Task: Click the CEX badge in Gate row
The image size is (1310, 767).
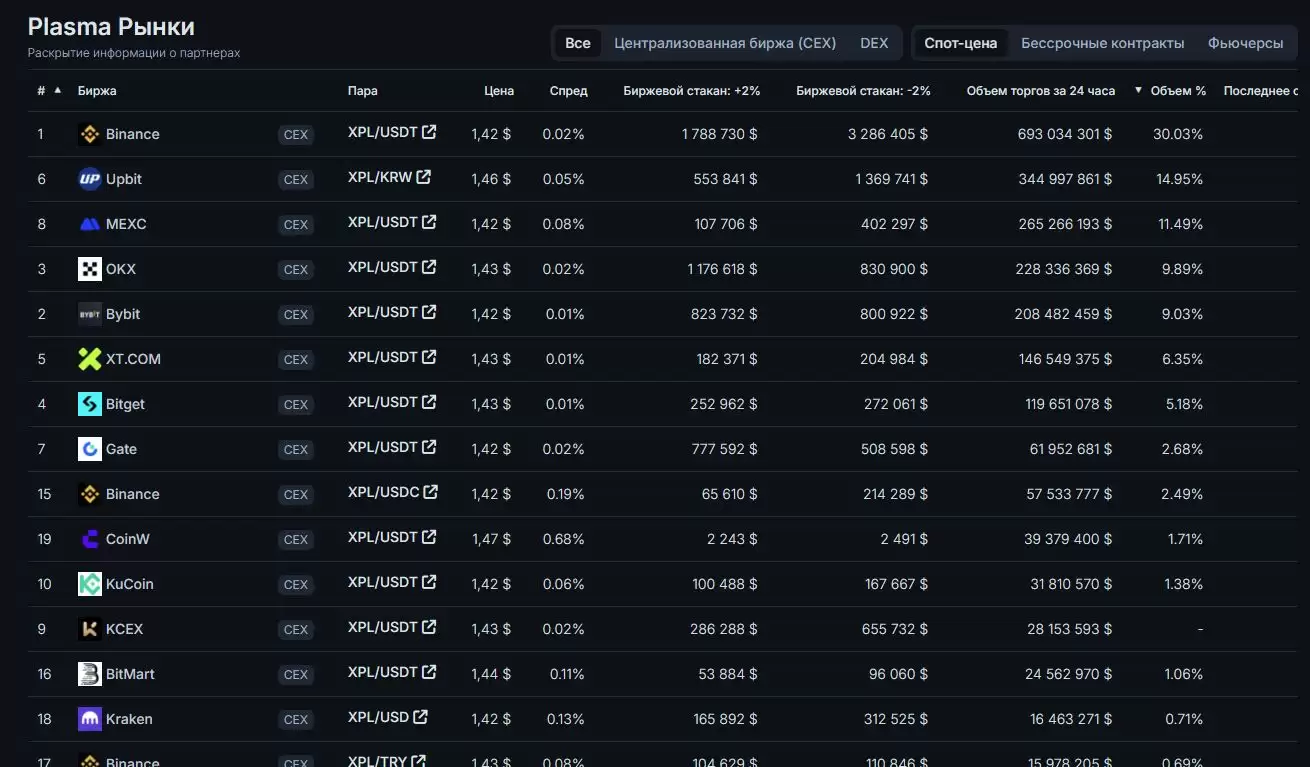Action: [x=296, y=450]
